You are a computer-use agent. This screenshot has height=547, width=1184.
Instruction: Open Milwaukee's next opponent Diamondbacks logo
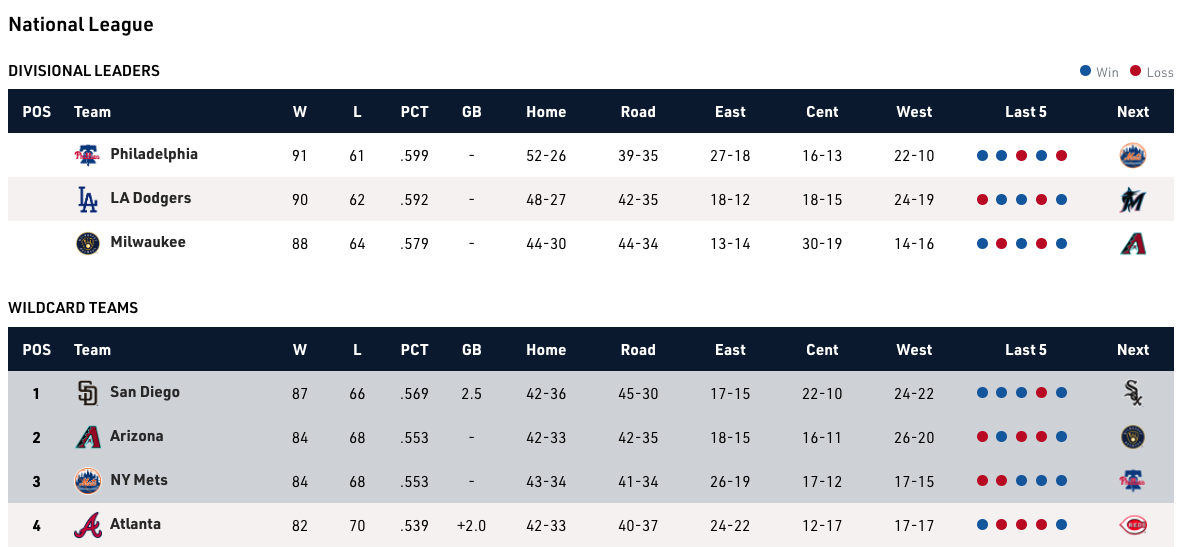point(1133,243)
